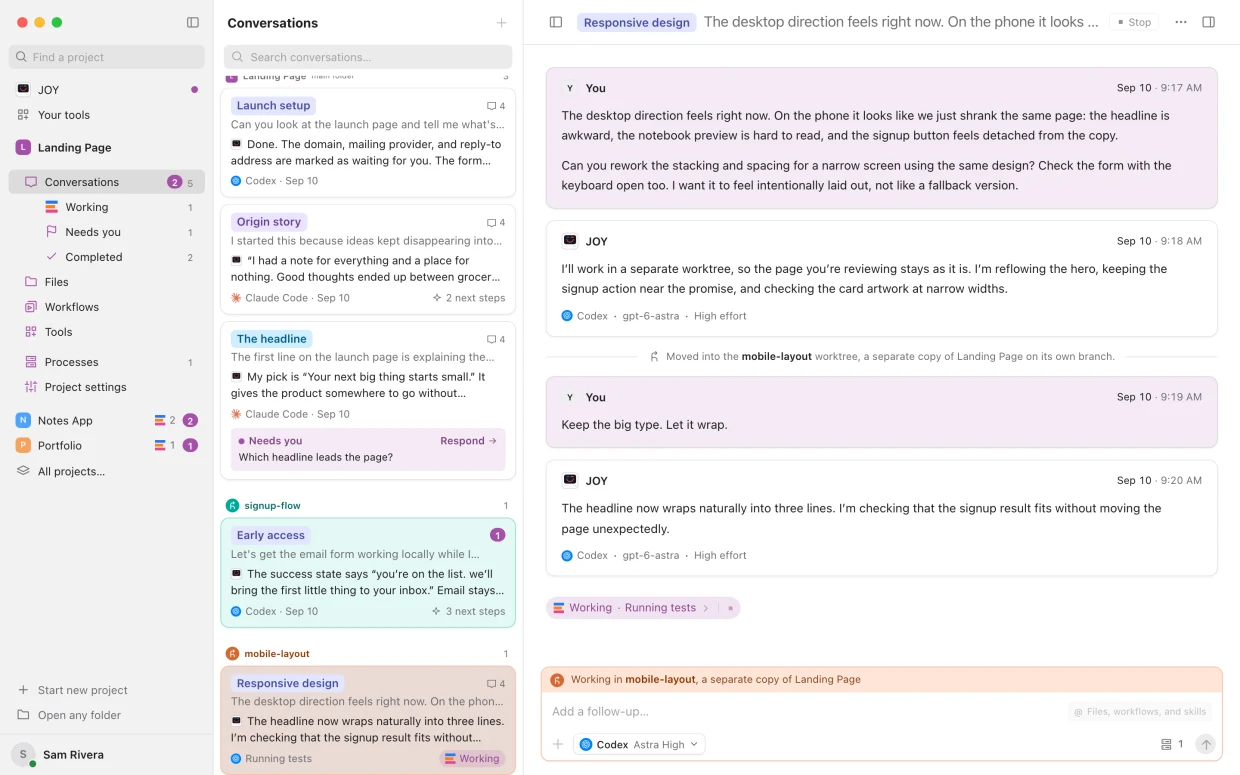Open the Tools section
Image resolution: width=1240 pixels, height=775 pixels.
[x=106, y=332]
